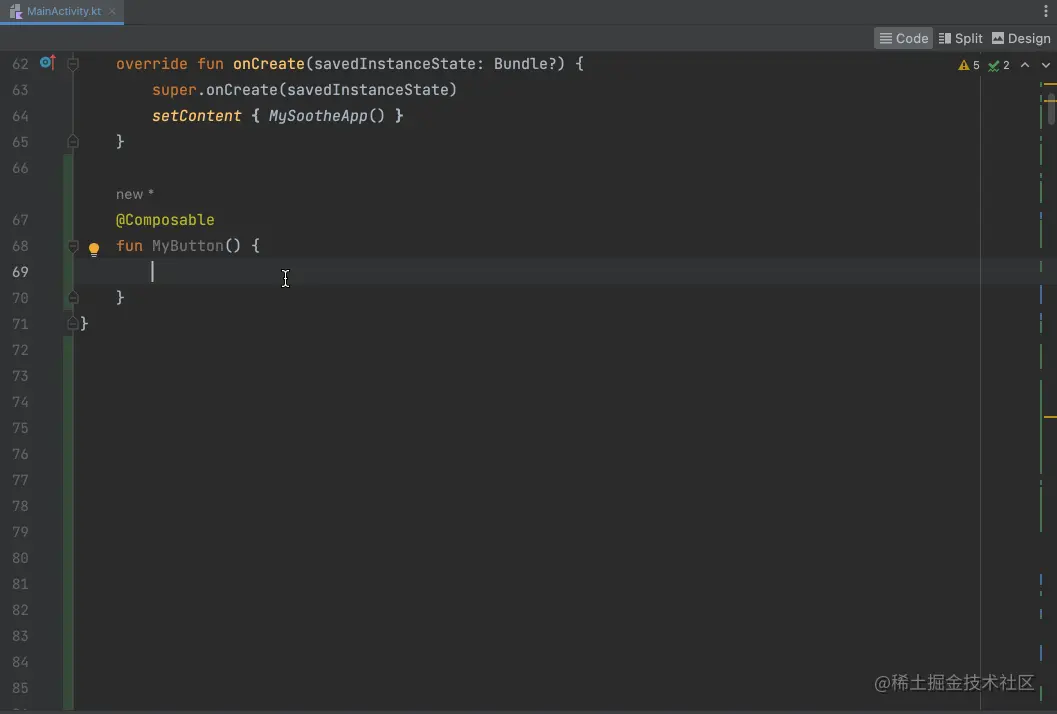Click the Bundle? parameter type
The height and width of the screenshot is (714, 1057).
click(x=524, y=64)
